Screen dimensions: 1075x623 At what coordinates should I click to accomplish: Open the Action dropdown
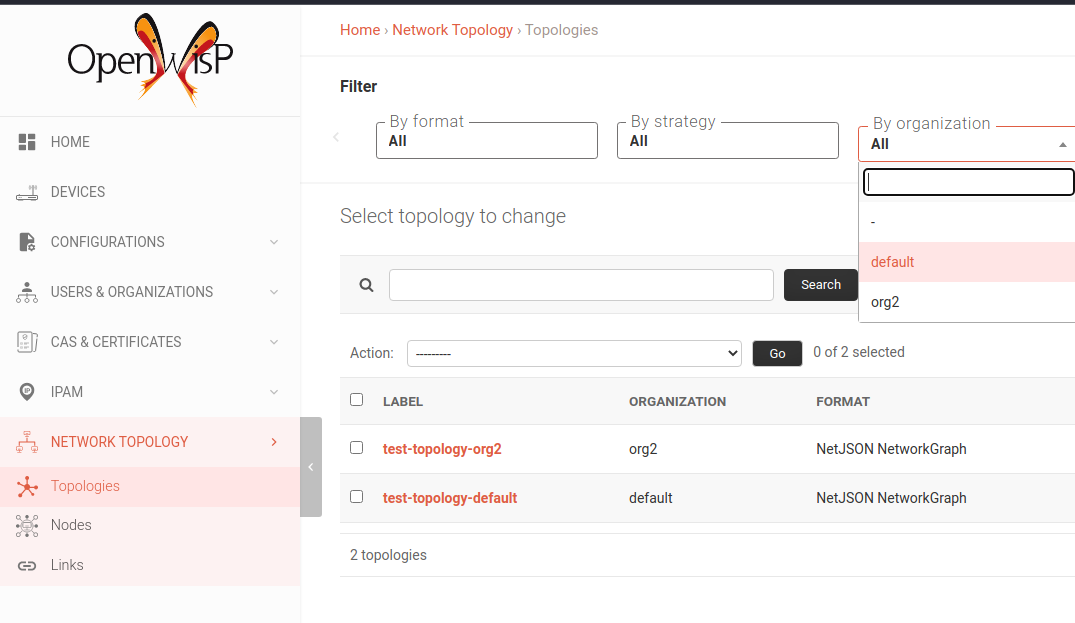(574, 353)
